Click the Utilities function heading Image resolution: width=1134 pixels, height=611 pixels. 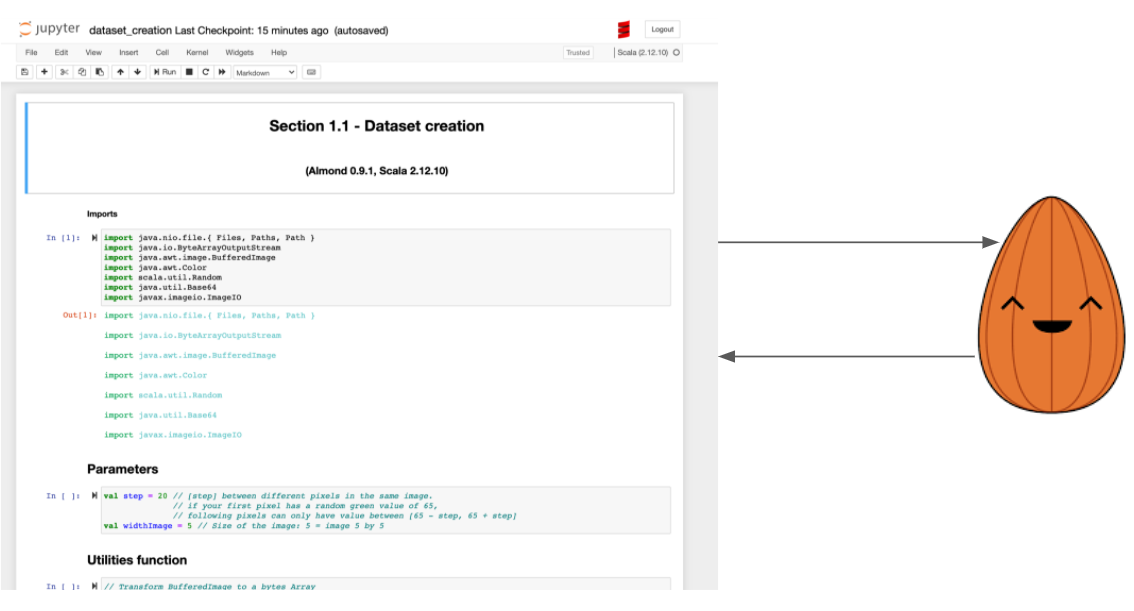click(x=137, y=560)
